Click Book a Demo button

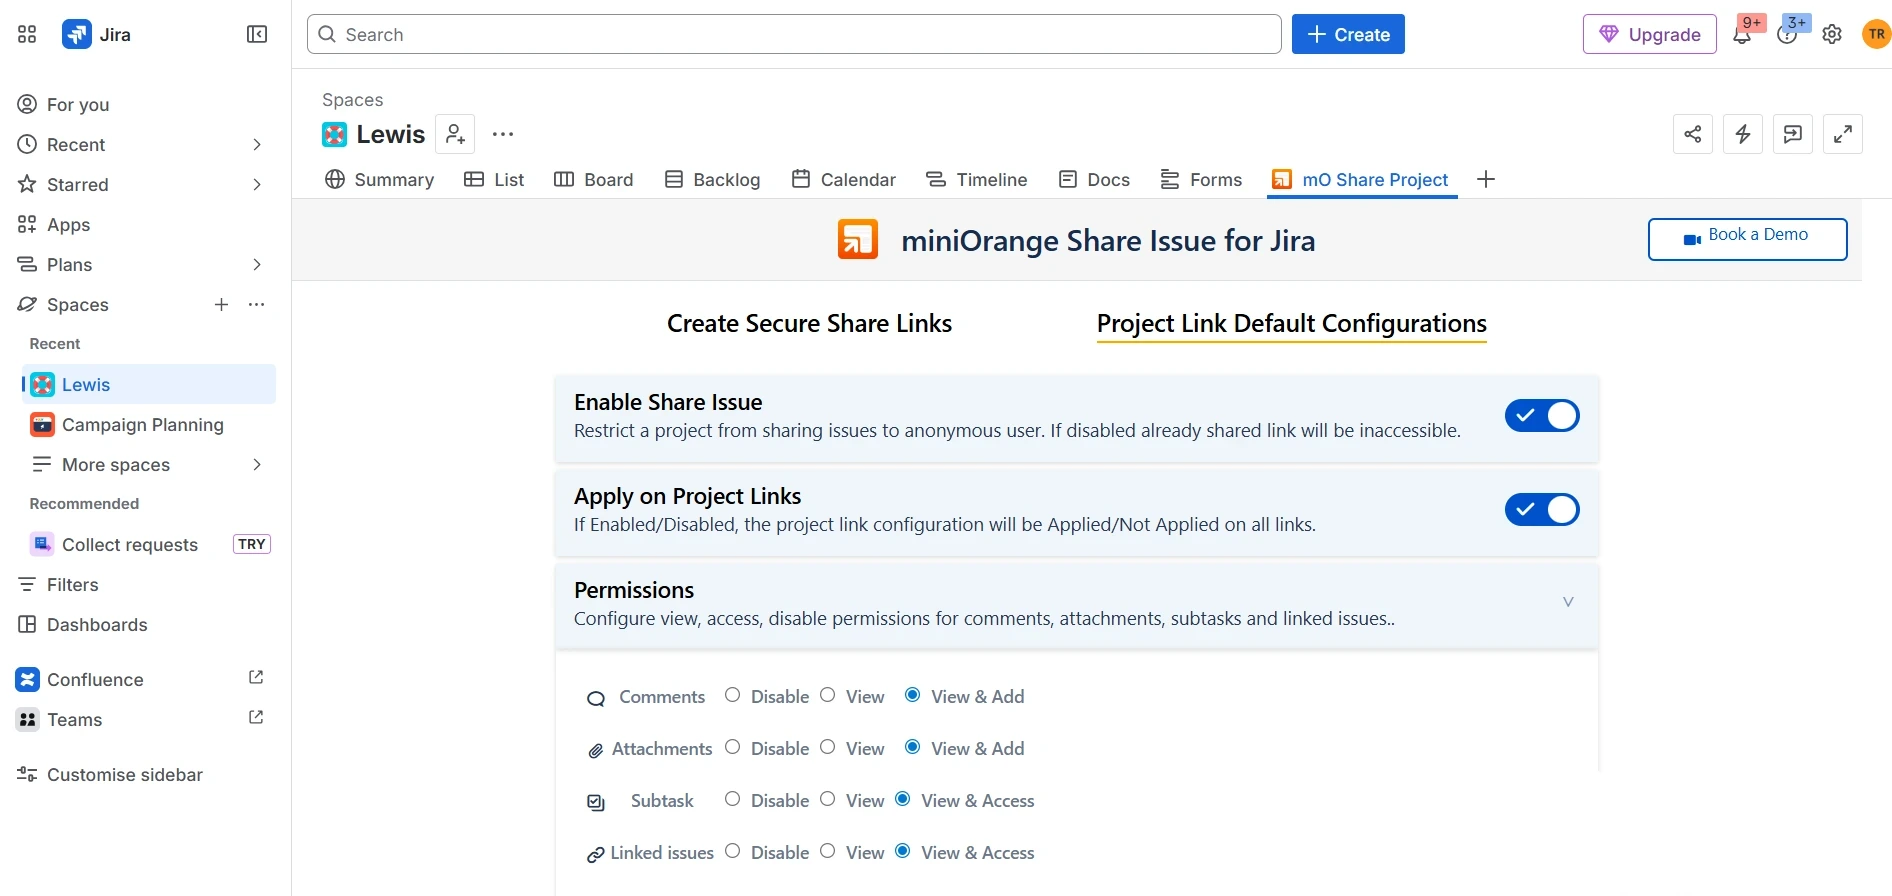point(1747,239)
